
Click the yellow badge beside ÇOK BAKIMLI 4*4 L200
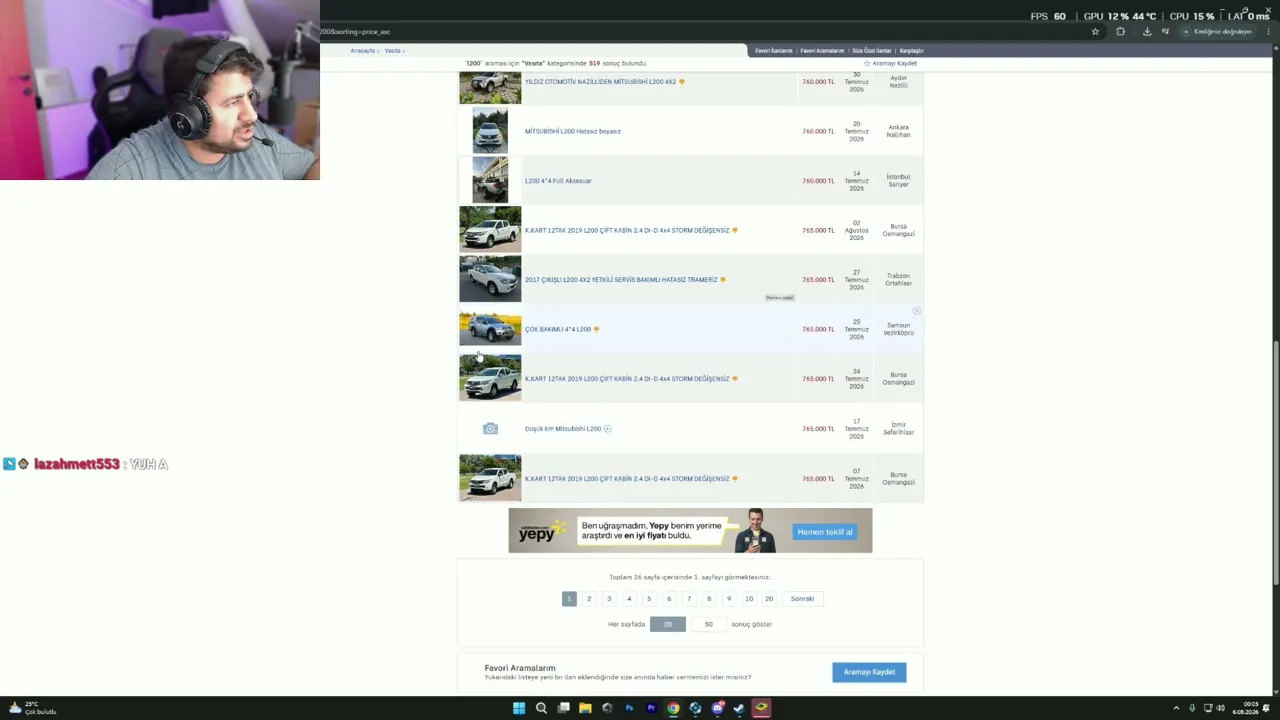tap(596, 329)
